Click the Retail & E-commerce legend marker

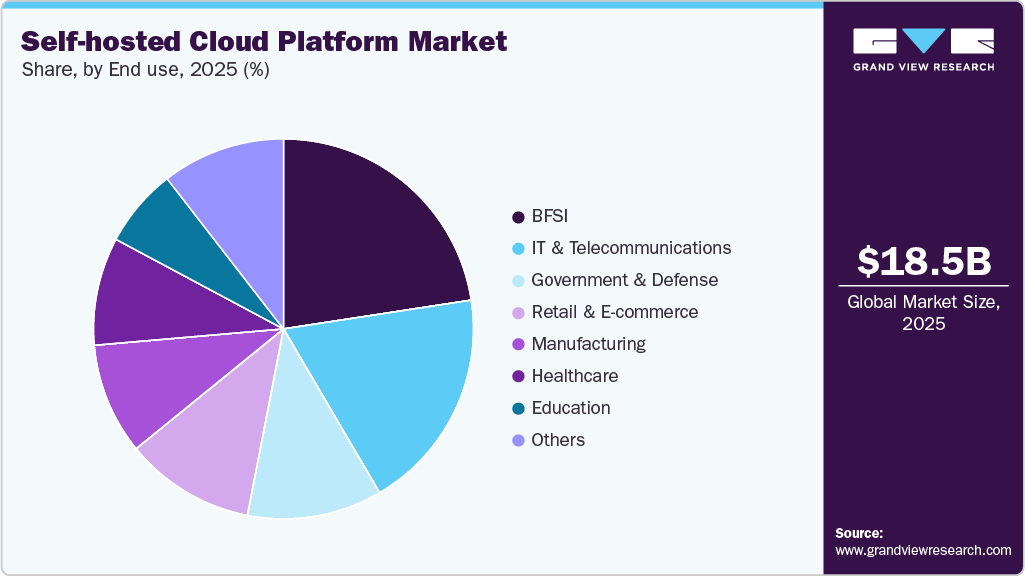516,312
